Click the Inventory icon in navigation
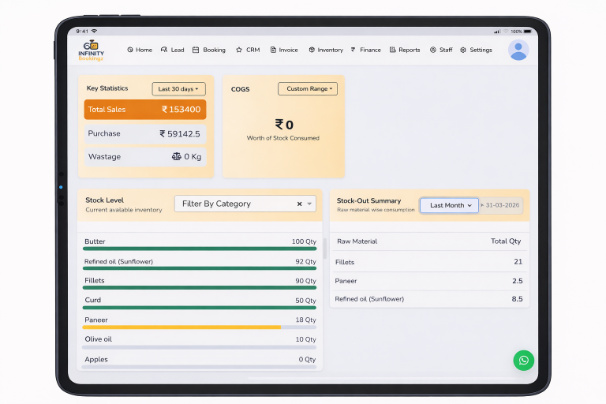Screen dimensions: 606x404 point(312,50)
